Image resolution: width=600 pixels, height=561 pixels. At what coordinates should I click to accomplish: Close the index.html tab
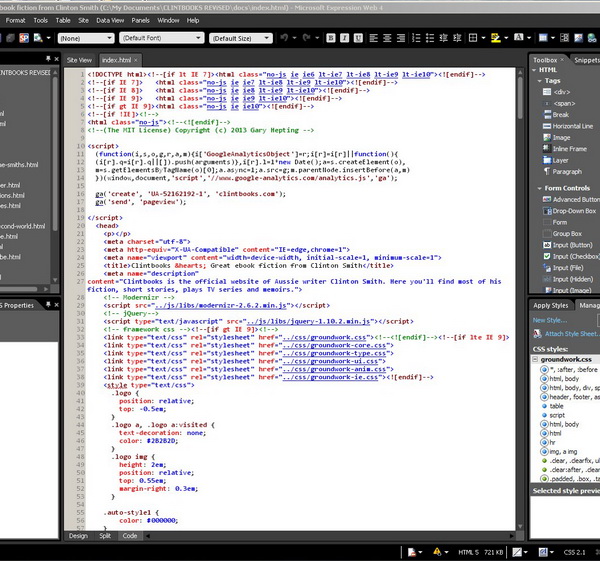click(135, 60)
